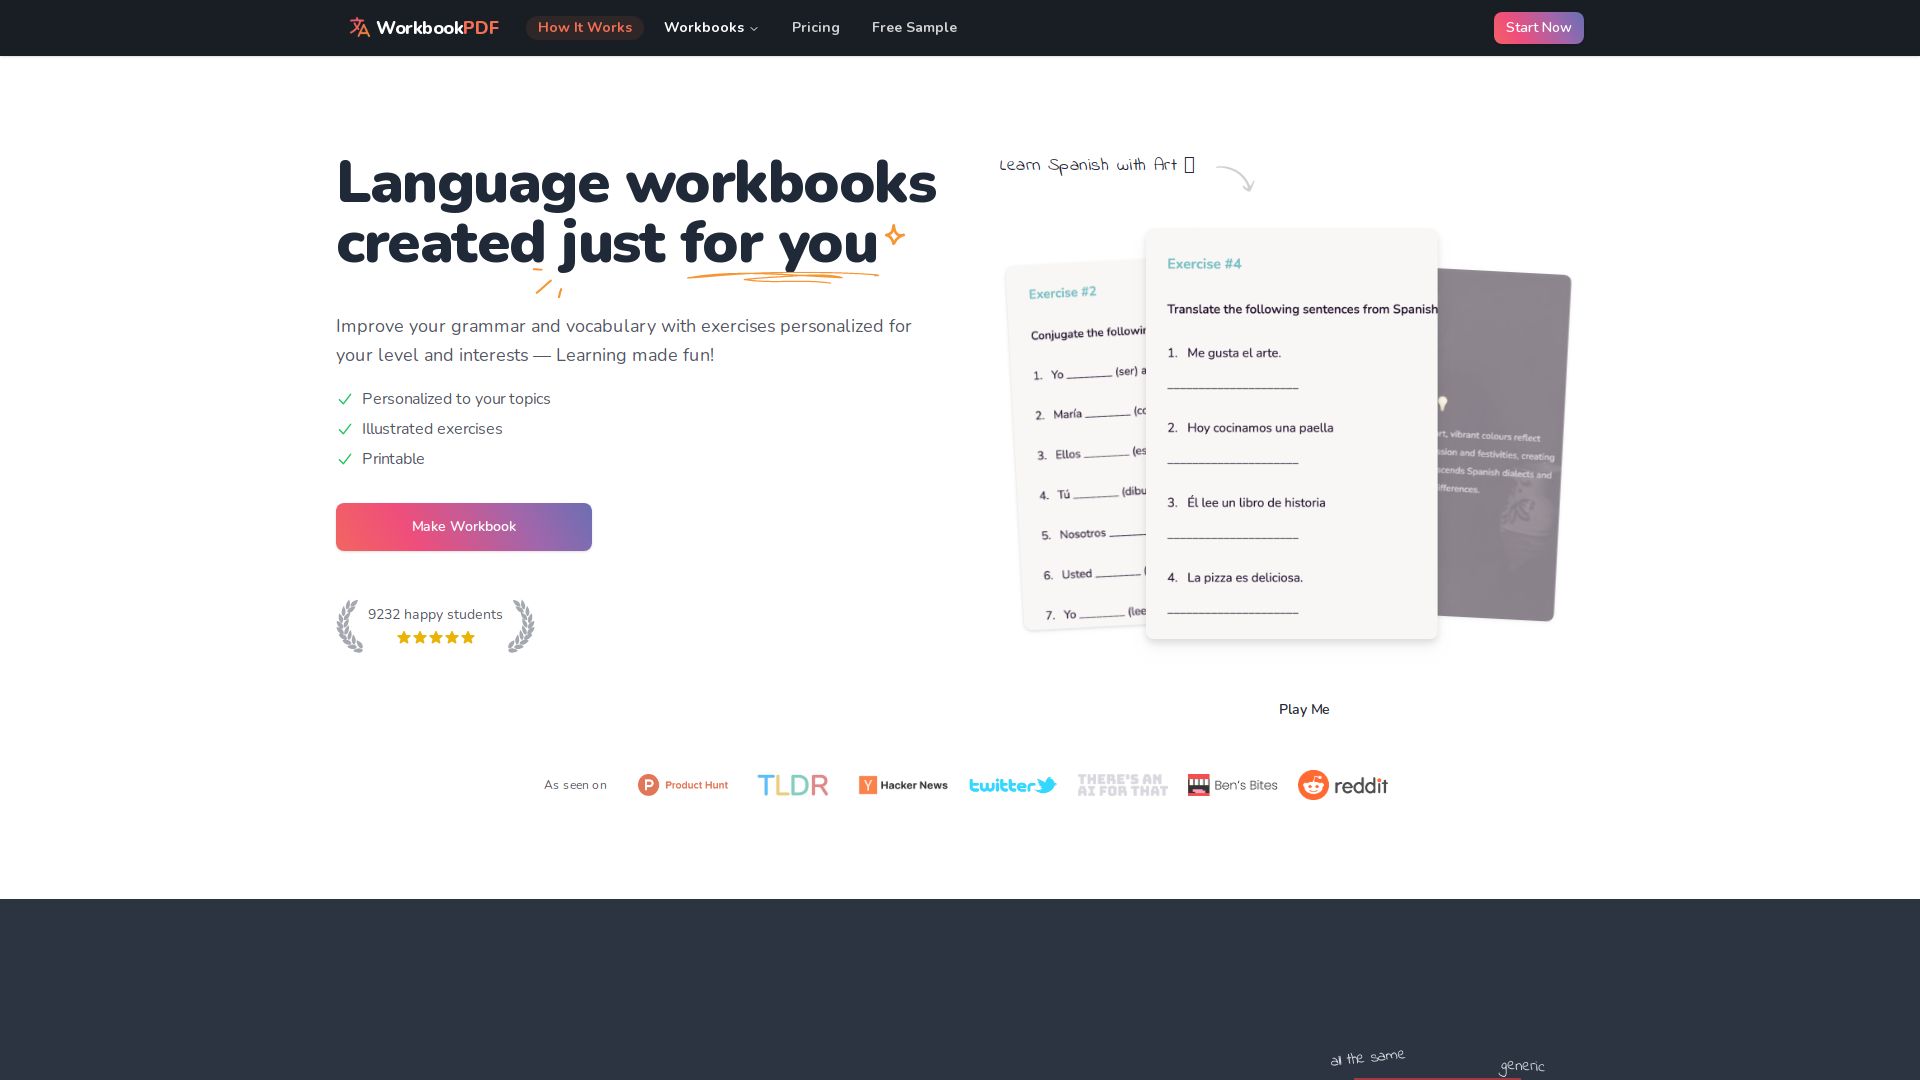The width and height of the screenshot is (1920, 1080).
Task: Click the Hacker News logo
Action: 903,785
